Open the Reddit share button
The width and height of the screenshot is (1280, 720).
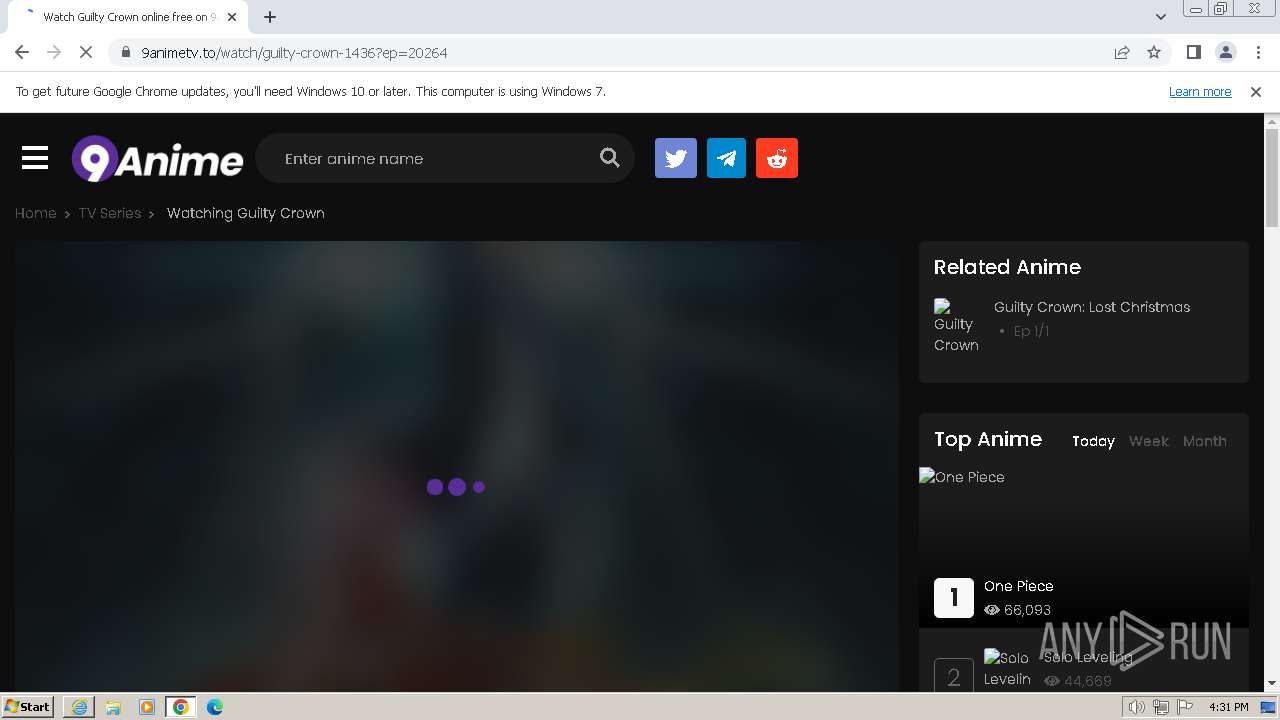coord(777,158)
